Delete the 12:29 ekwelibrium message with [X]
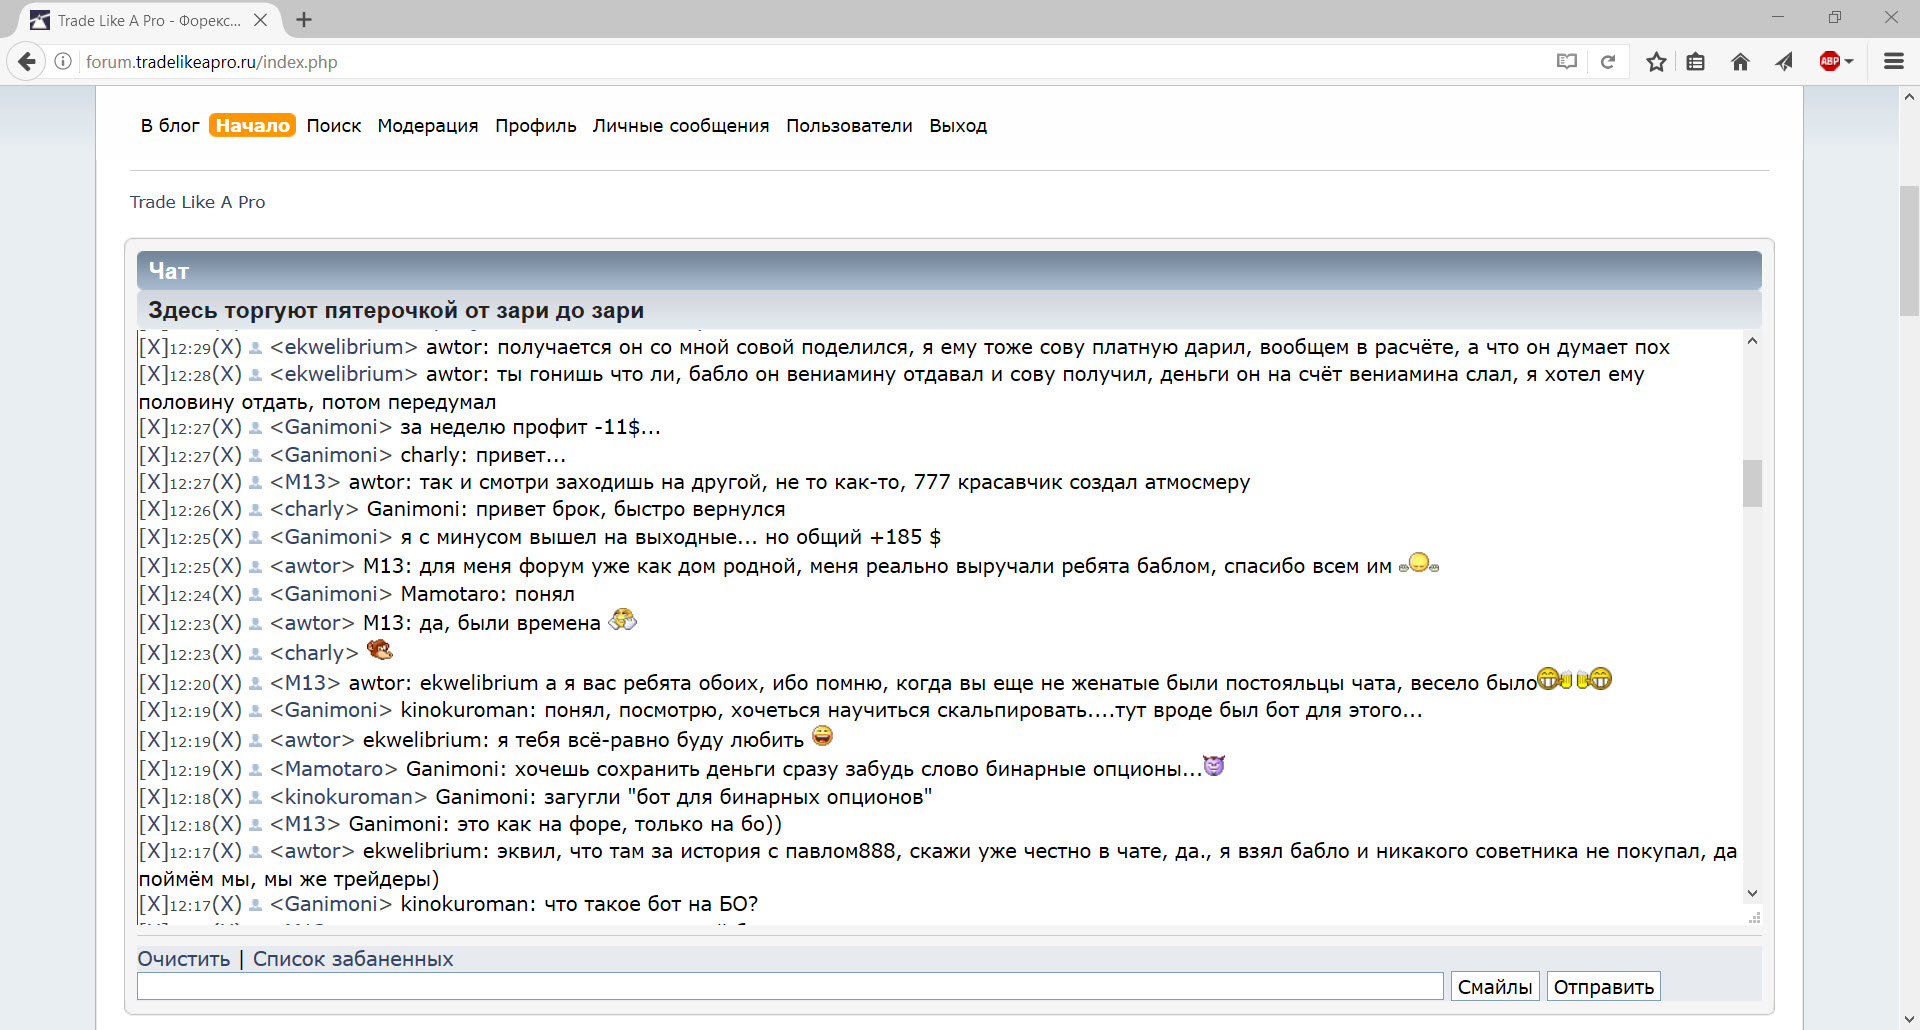 (x=153, y=348)
